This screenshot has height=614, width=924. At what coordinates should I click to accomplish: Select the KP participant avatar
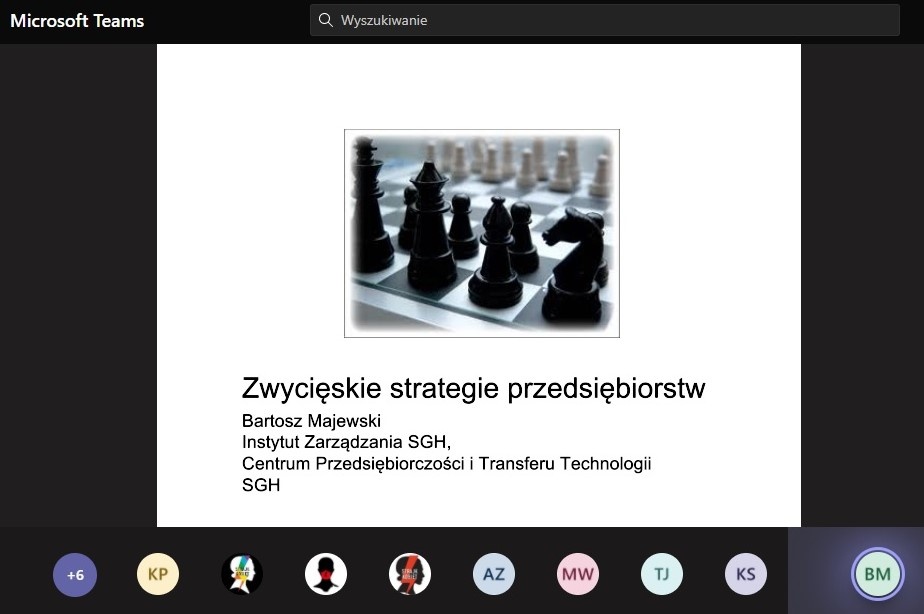(158, 574)
